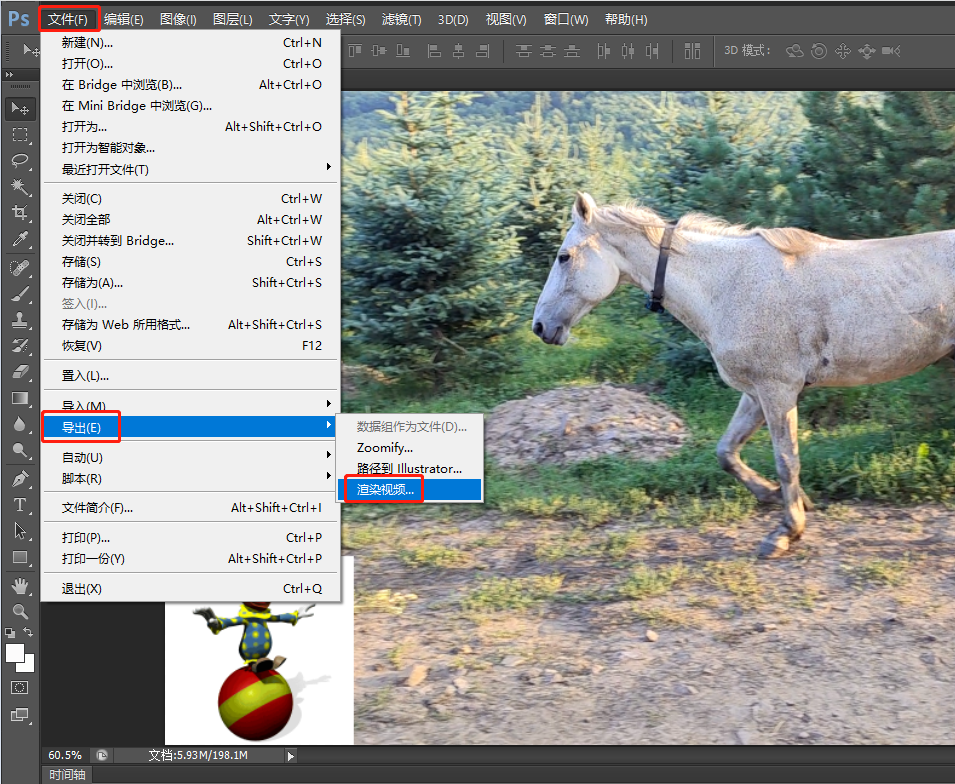Choose 打印(P)... menu item
Screen dimensions: 955x784
tap(189, 538)
